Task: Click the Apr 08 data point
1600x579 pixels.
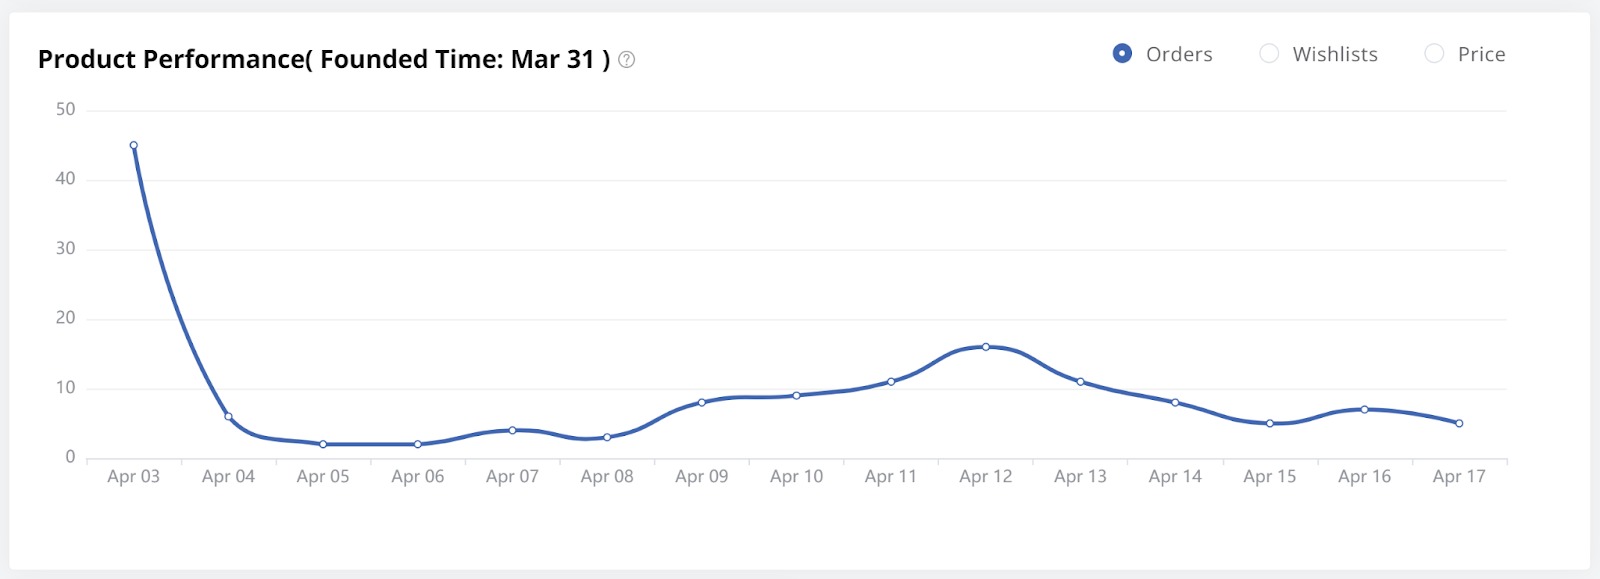Action: point(607,437)
